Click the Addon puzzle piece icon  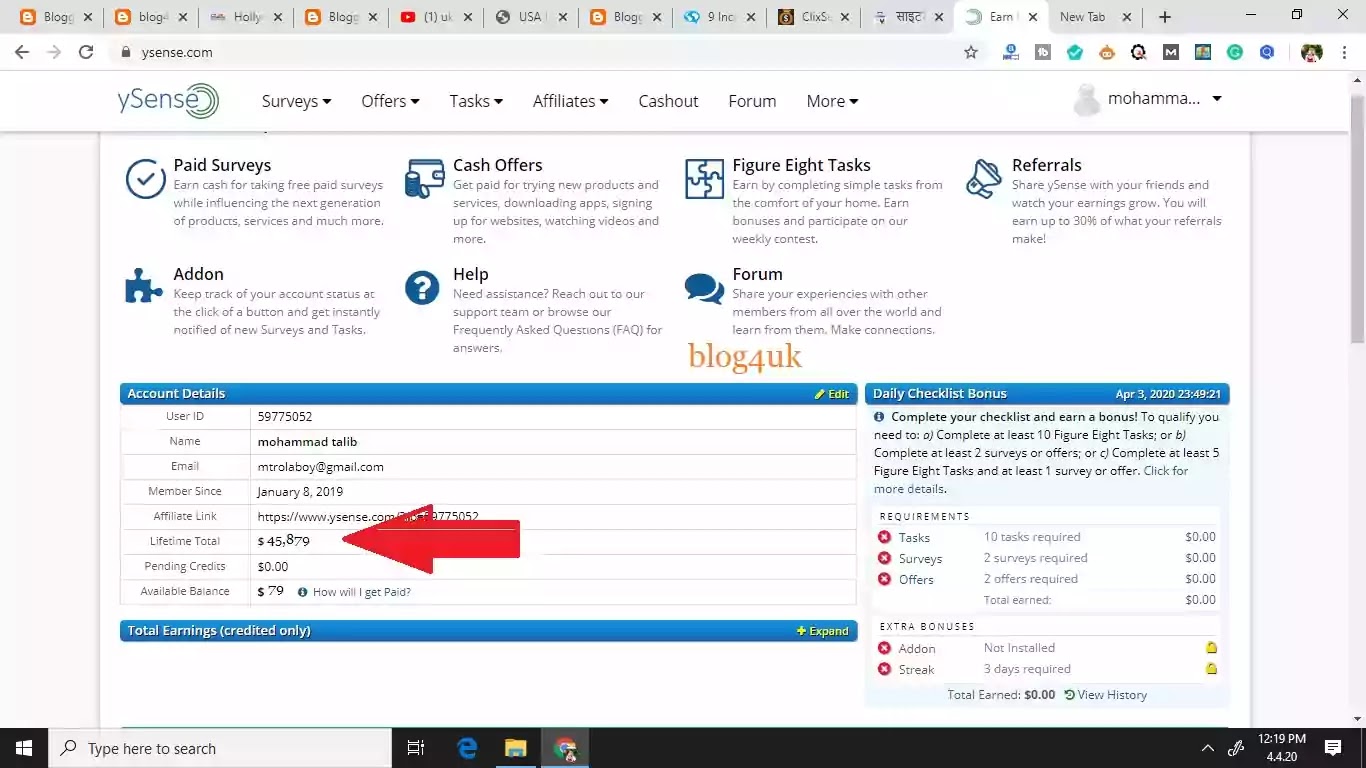pyautogui.click(x=144, y=286)
